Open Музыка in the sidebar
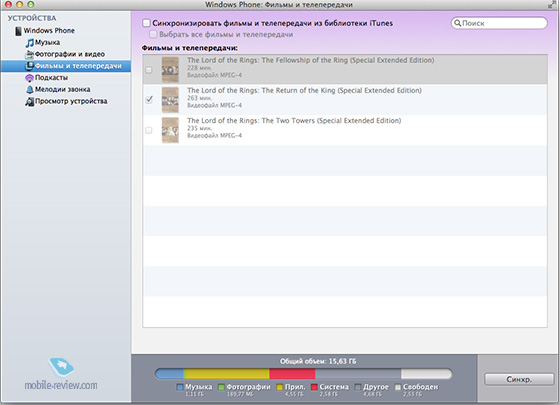Image resolution: width=560 pixels, height=405 pixels. click(x=48, y=42)
